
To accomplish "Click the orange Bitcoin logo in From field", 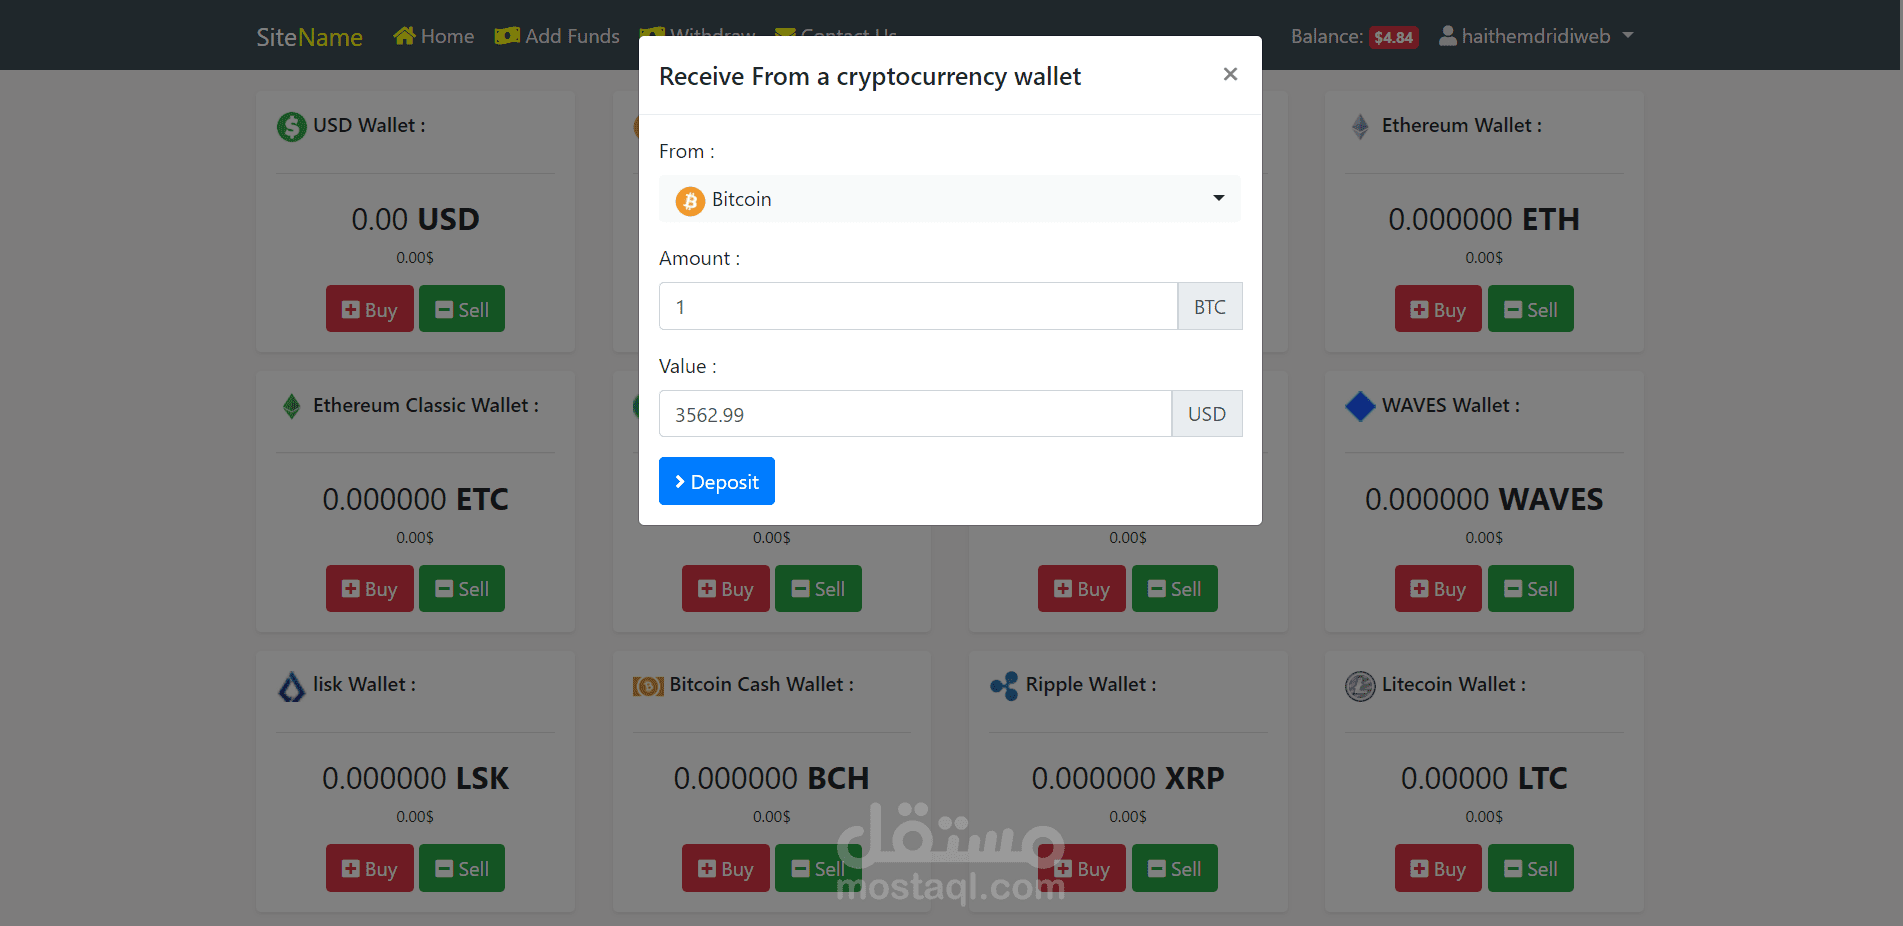I will click(690, 201).
